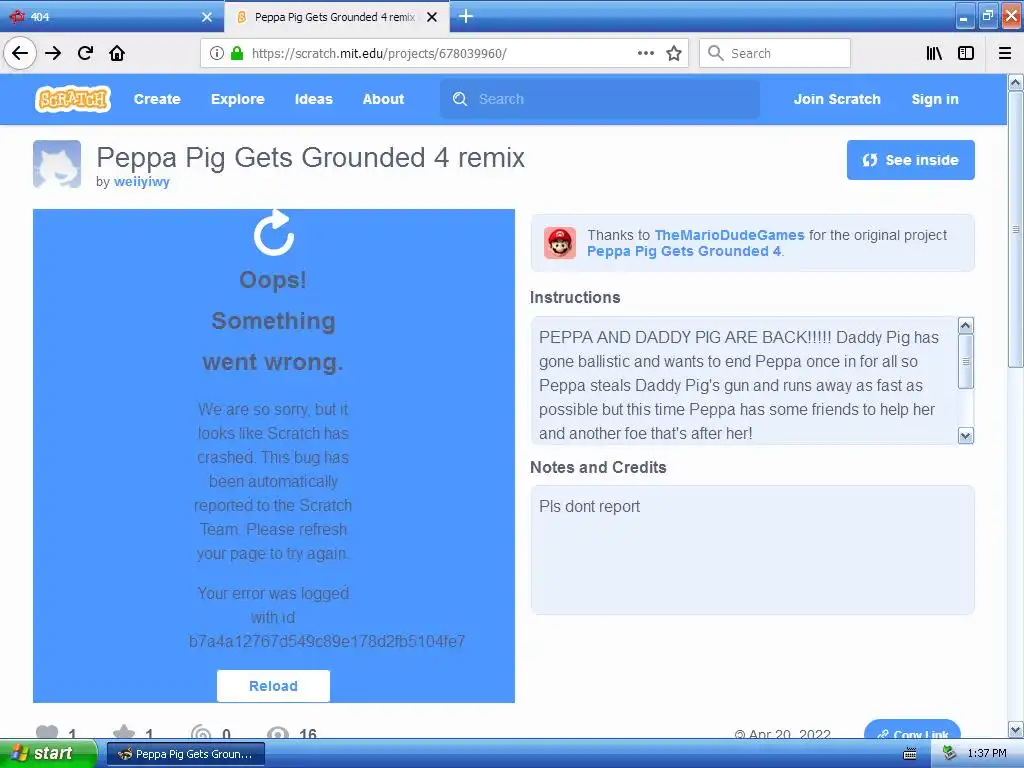Show site information icon in address bar
Viewport: 1024px width, 768px height.
click(x=216, y=53)
